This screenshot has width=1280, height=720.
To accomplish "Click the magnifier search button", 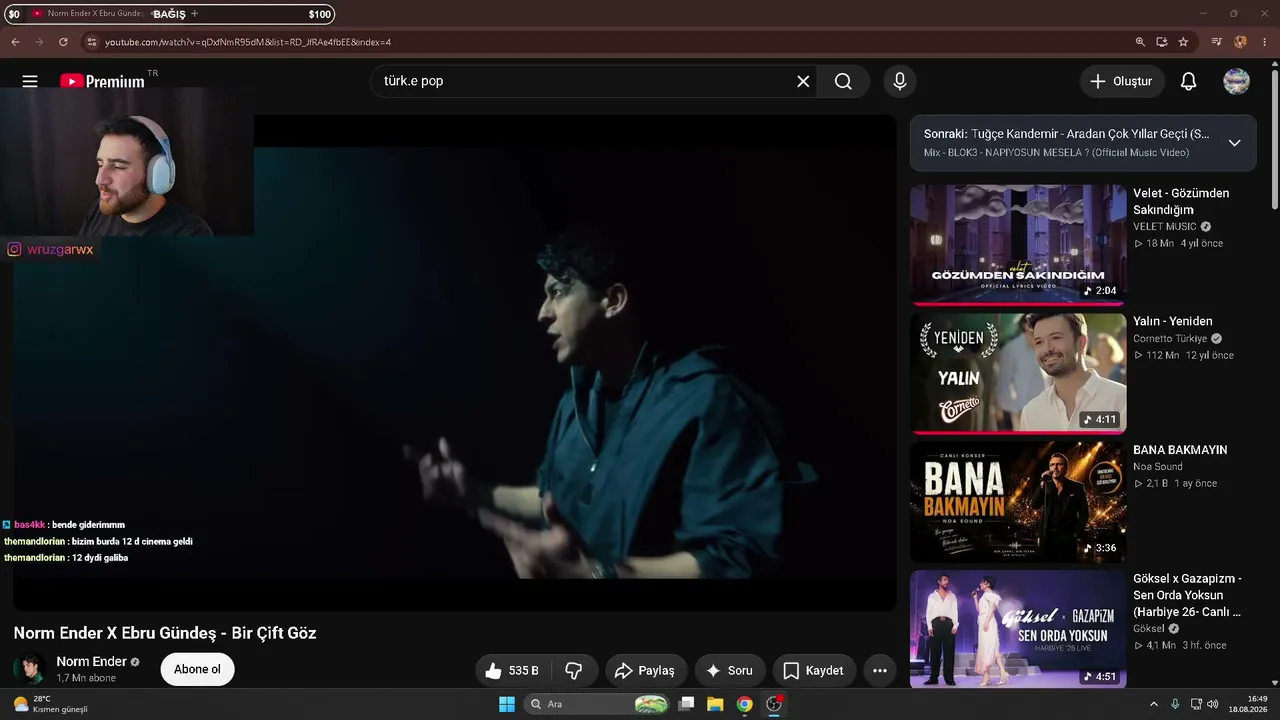I will click(844, 81).
